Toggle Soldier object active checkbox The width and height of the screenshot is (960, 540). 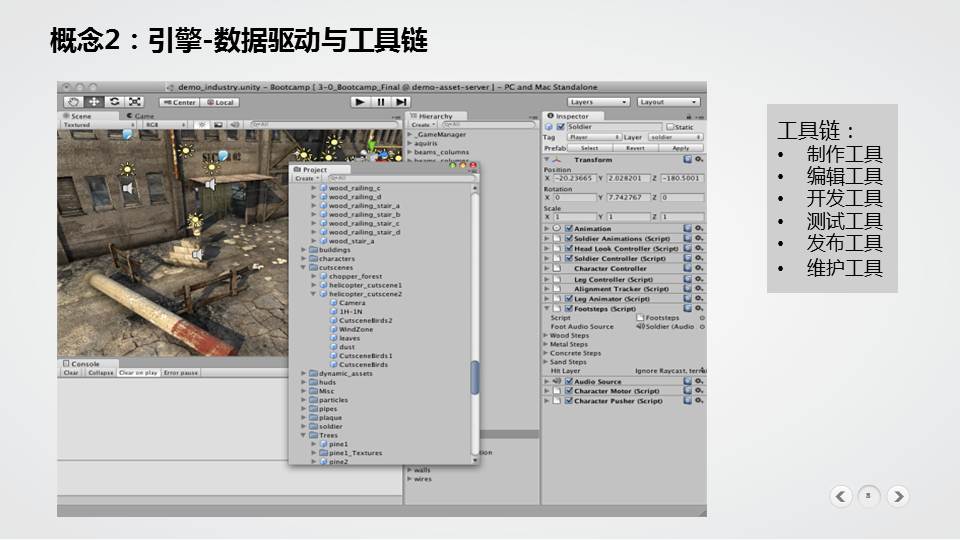point(560,127)
